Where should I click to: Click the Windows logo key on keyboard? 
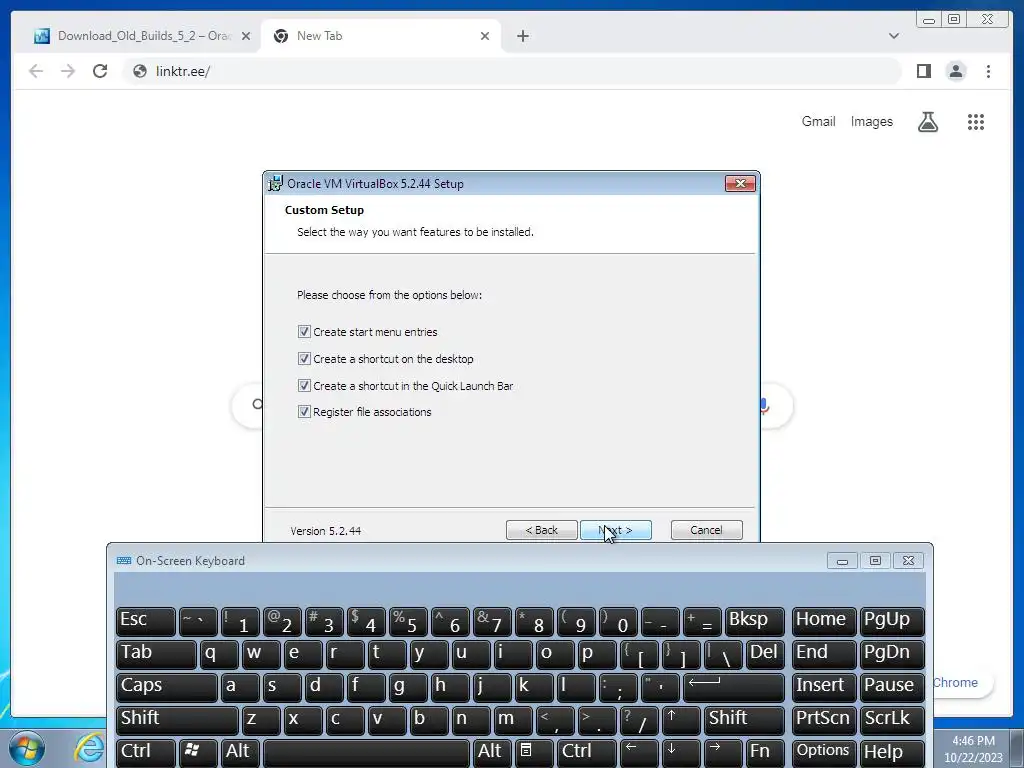click(198, 752)
